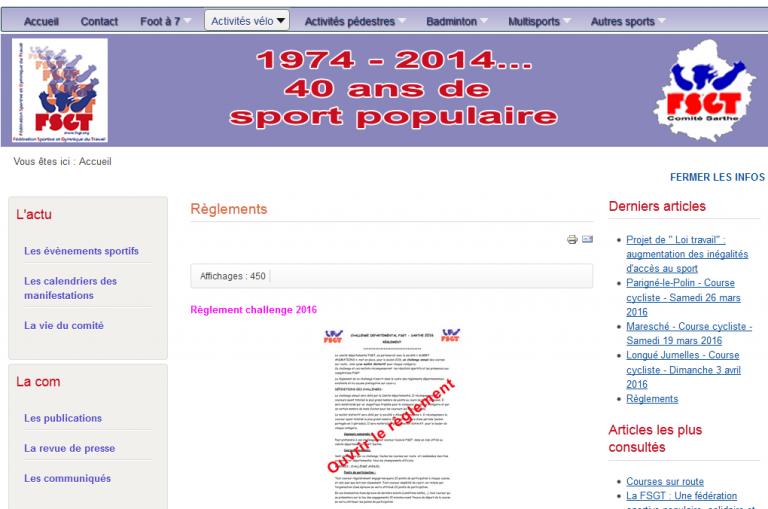Screen dimensions: 768x509
Task: Expand the Multisports menu
Action: (540, 21)
